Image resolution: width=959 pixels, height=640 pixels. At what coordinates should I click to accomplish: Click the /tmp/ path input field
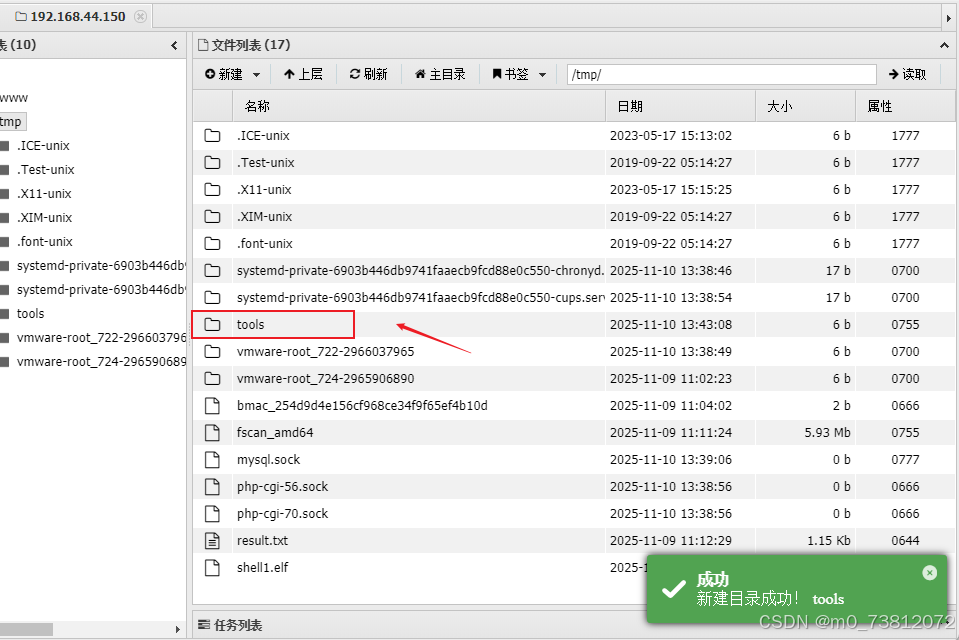point(722,75)
